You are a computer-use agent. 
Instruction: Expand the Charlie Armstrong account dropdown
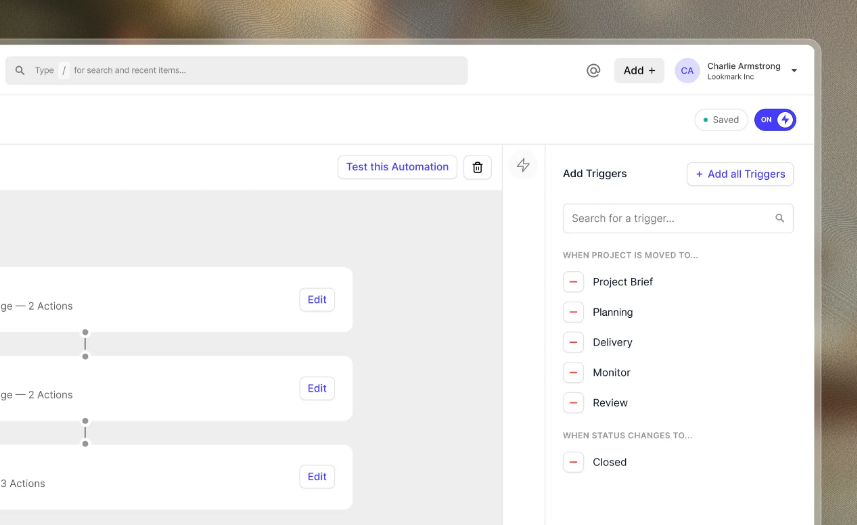pyautogui.click(x=794, y=70)
